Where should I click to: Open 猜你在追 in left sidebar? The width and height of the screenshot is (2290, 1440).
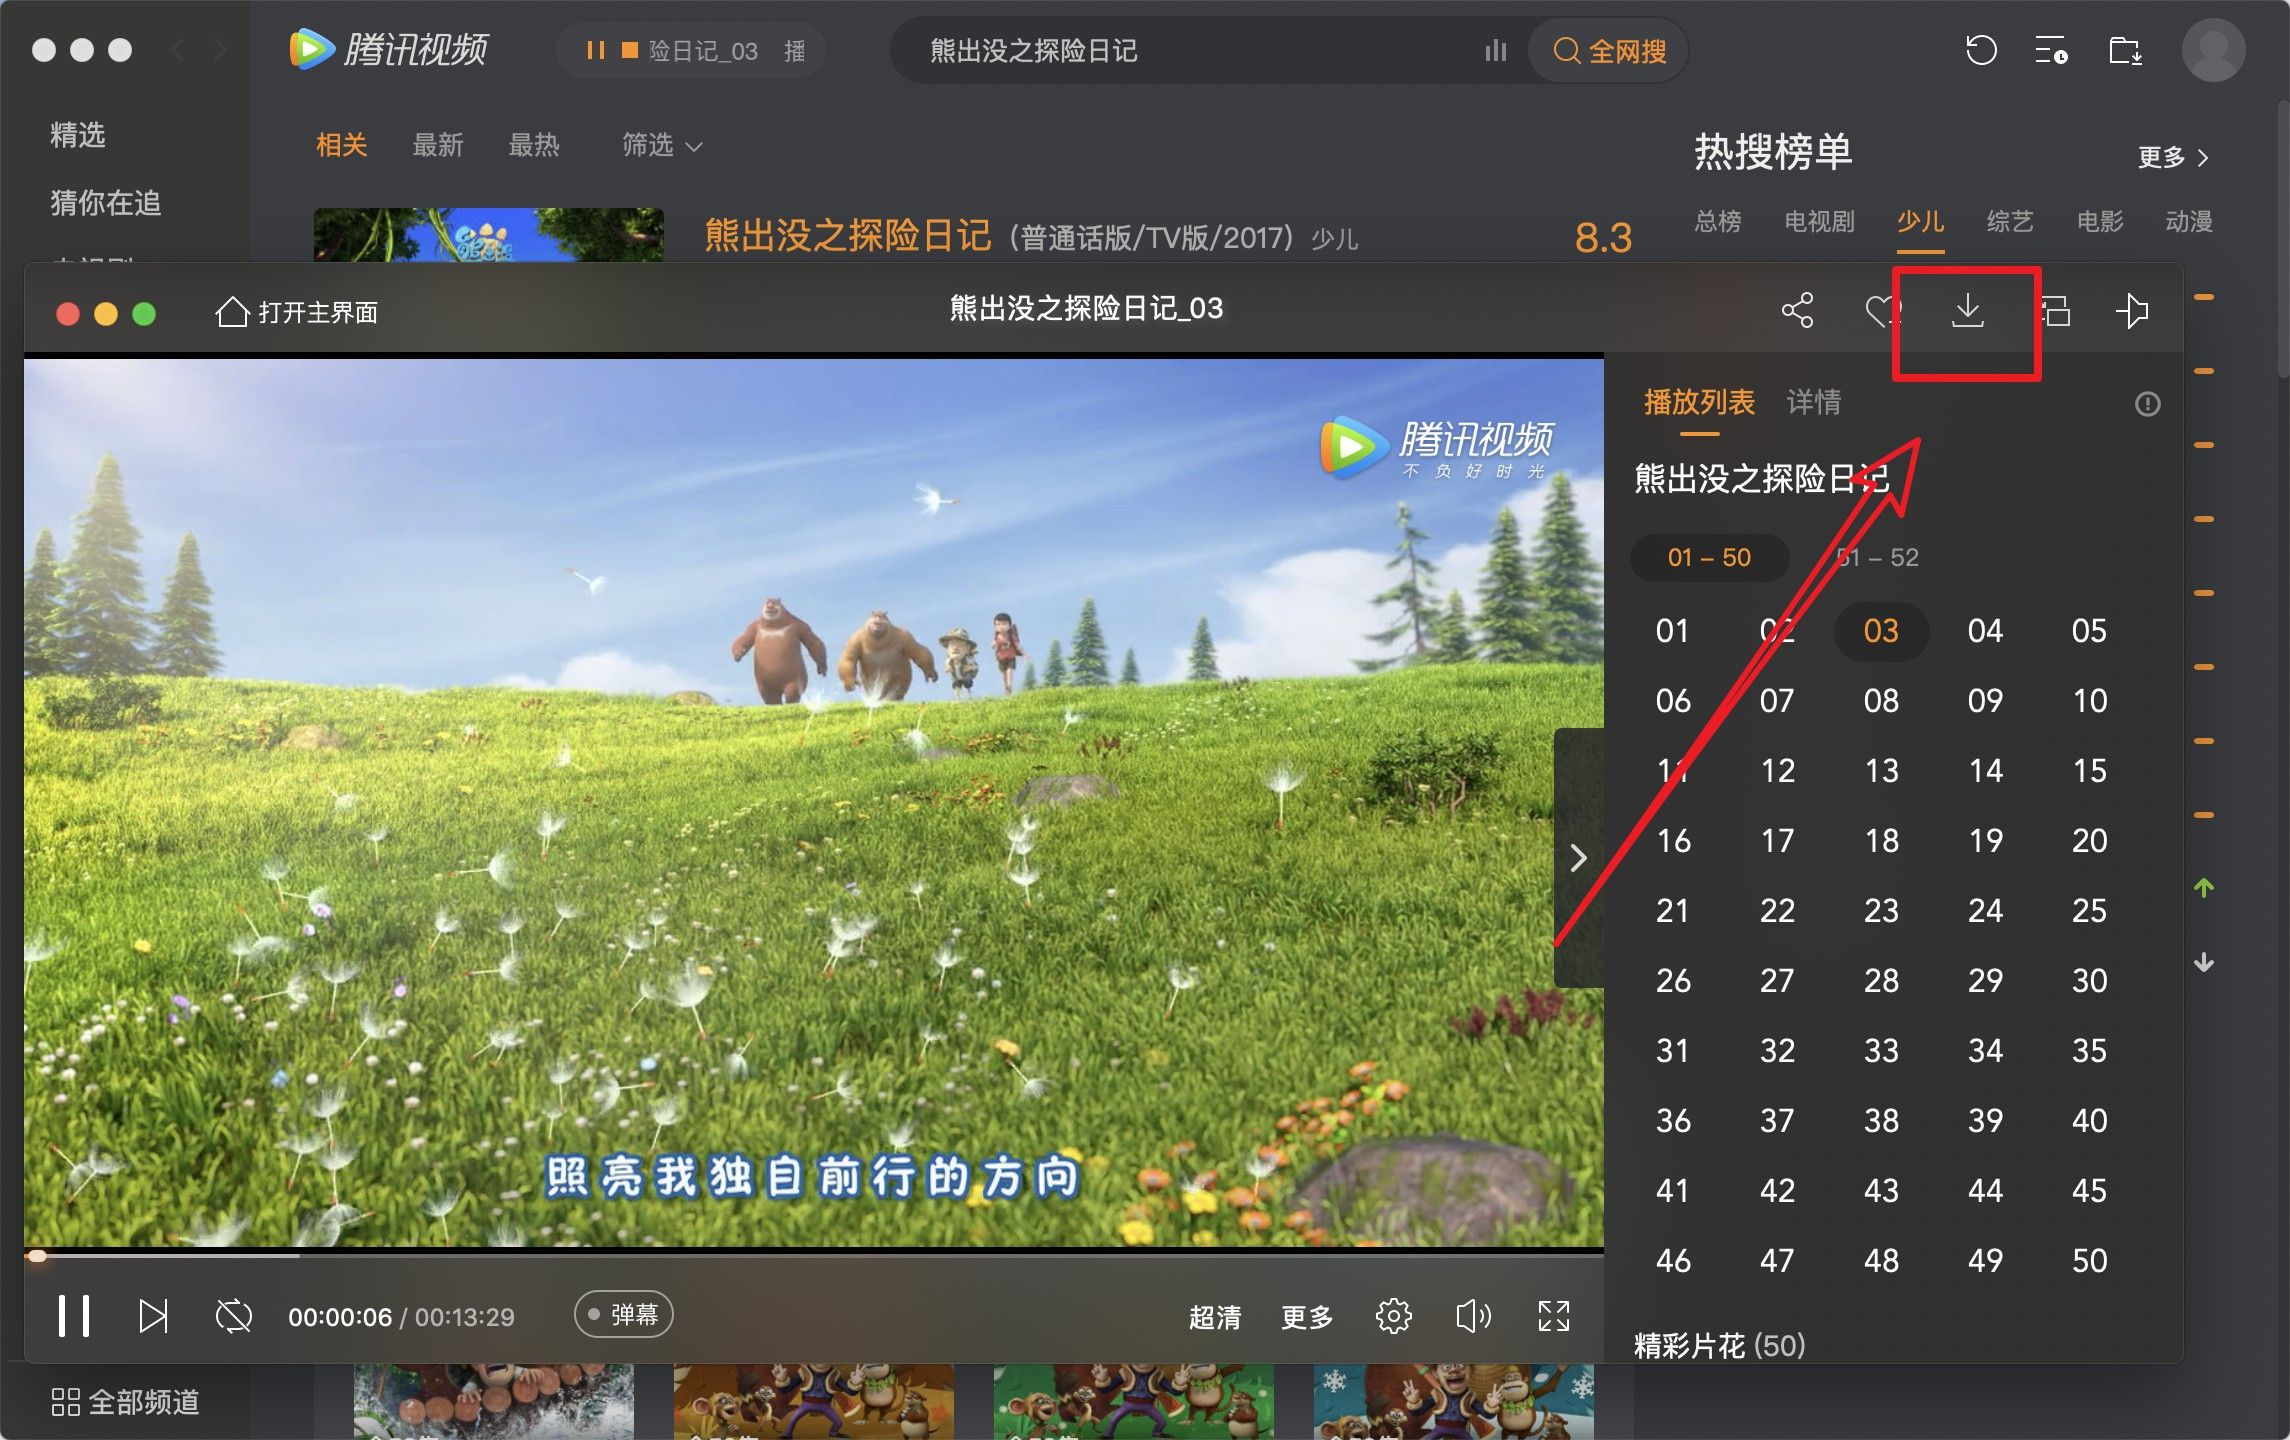tap(105, 203)
